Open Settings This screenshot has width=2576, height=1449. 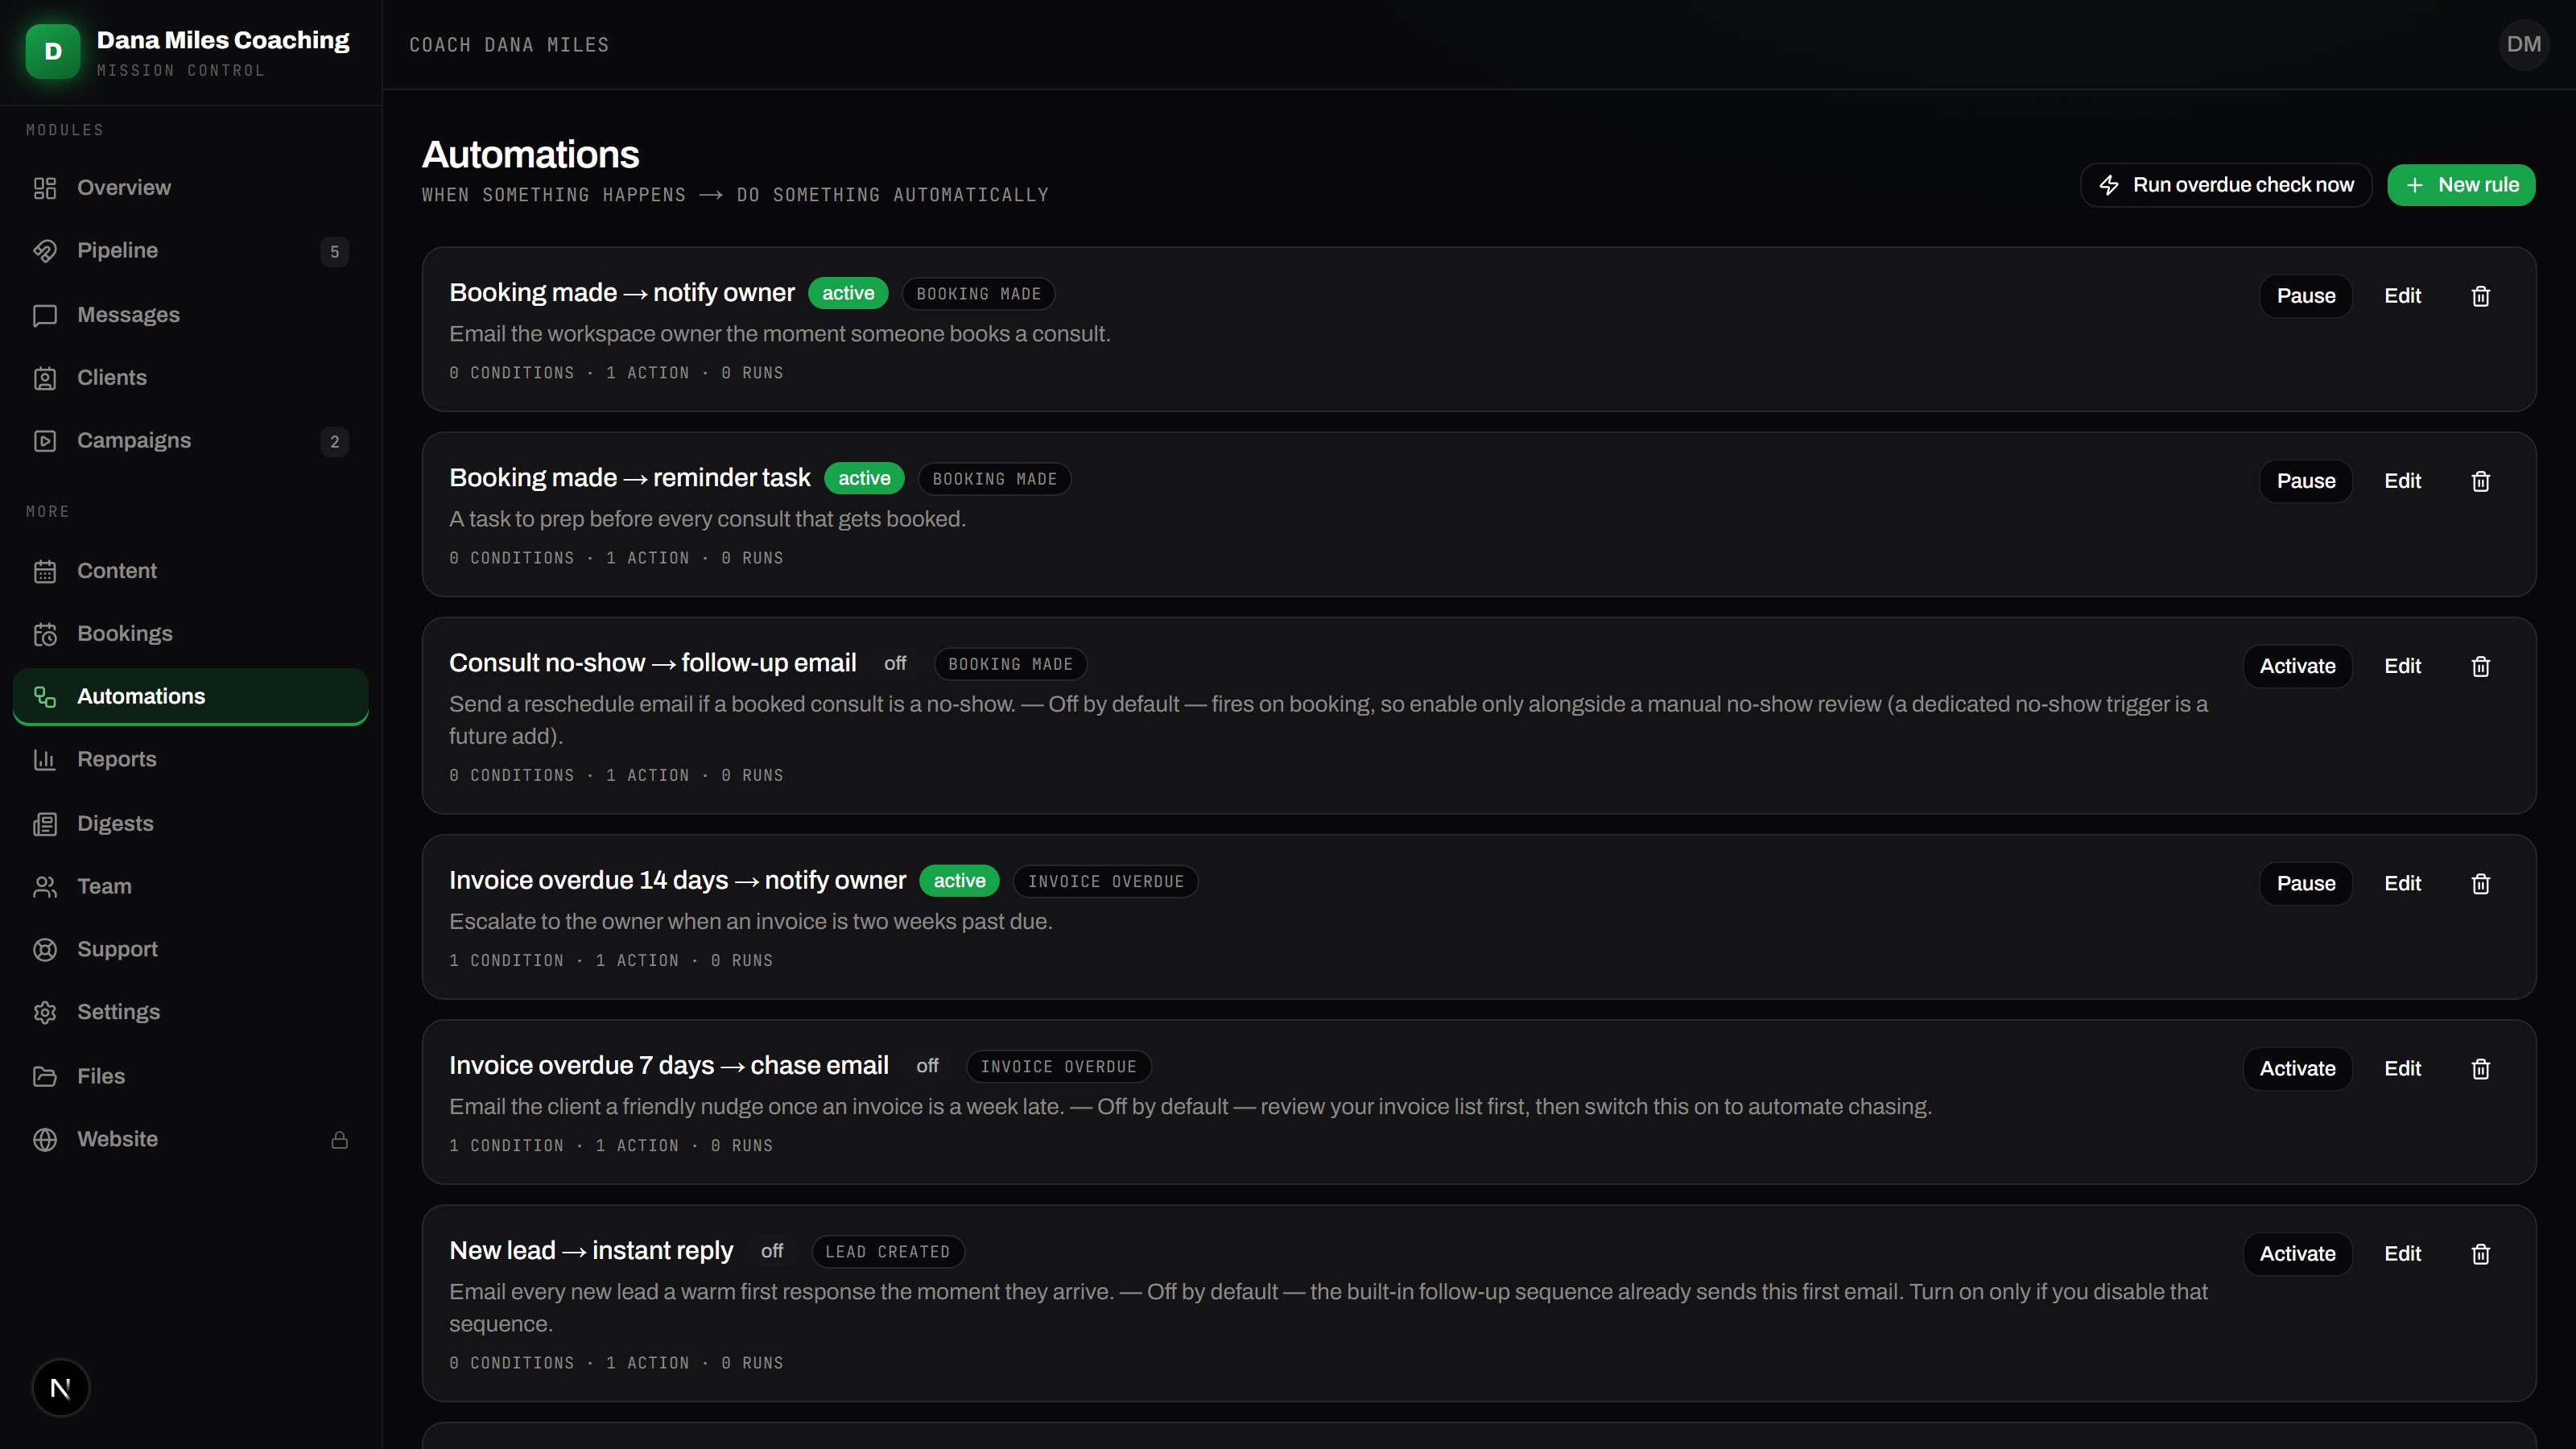[x=190, y=1012]
